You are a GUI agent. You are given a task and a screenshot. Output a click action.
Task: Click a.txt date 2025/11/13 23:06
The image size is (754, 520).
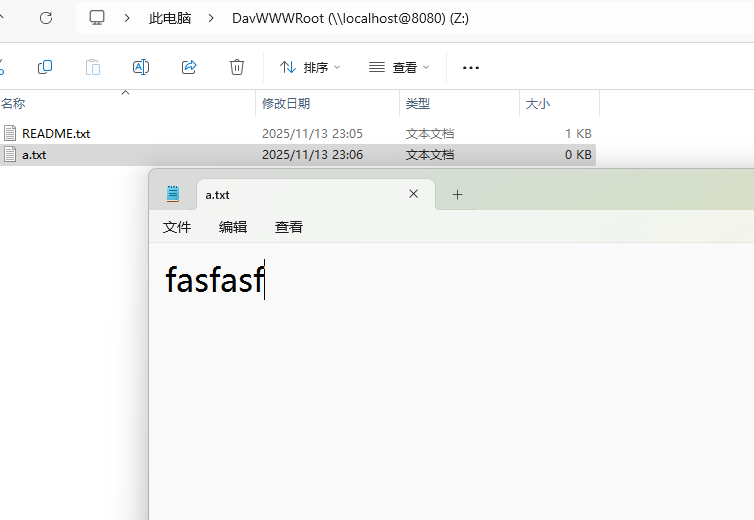312,155
